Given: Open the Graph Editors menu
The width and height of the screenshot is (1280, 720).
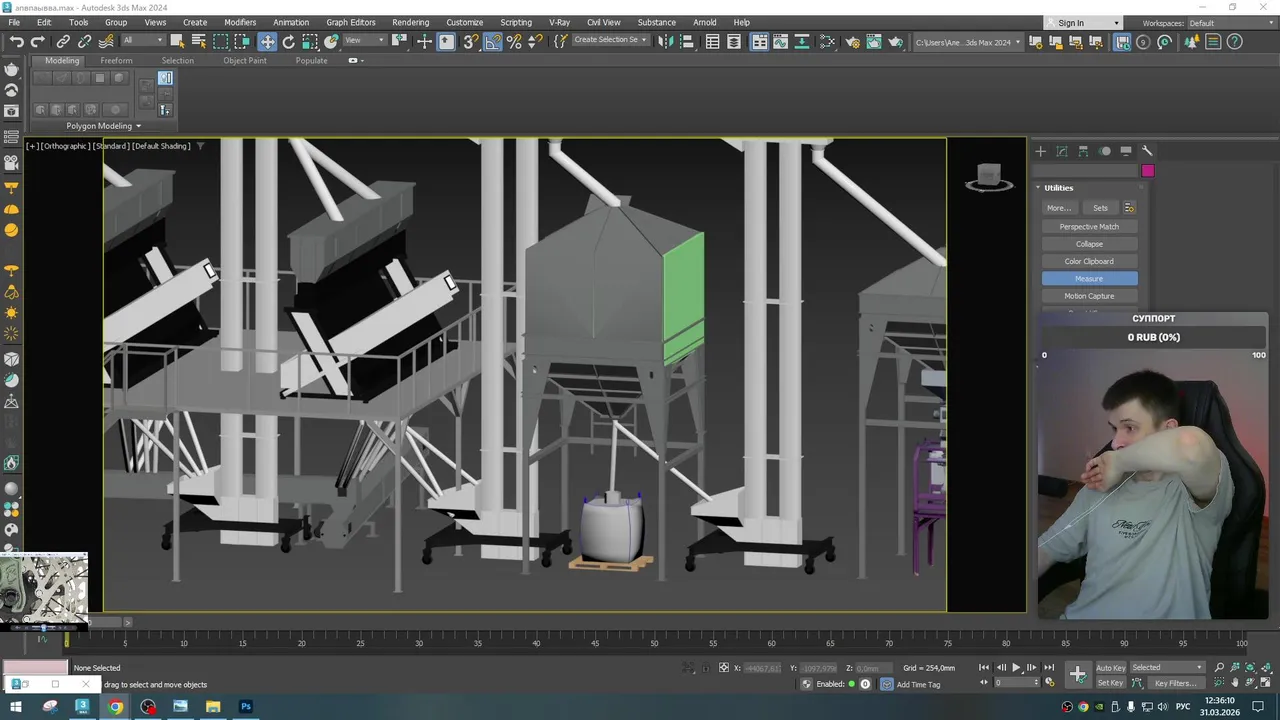Looking at the screenshot, I should (x=351, y=22).
